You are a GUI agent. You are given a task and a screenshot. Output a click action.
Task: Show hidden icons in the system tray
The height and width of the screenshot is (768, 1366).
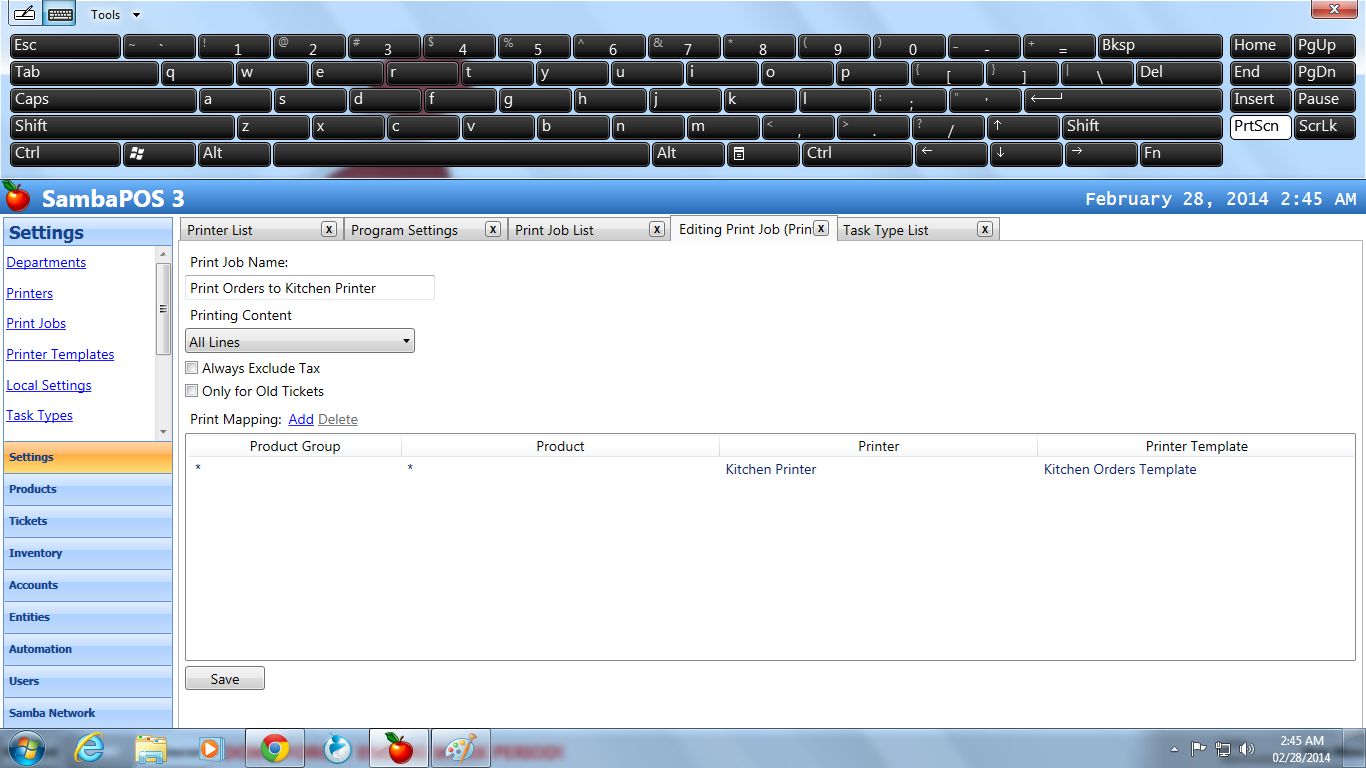click(1174, 749)
